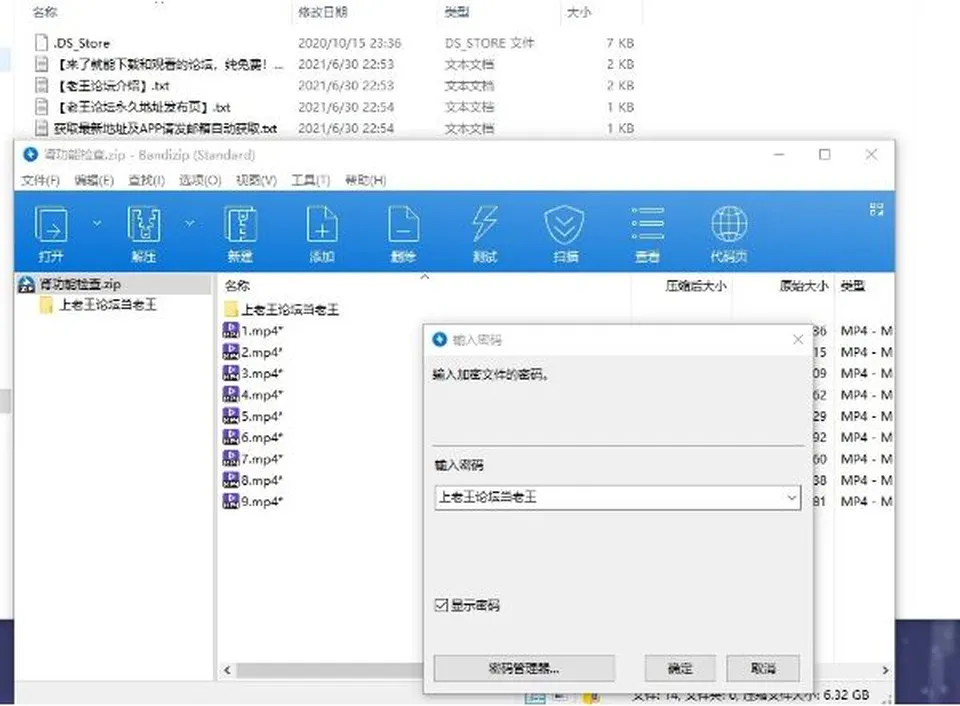Screen dimensions: 960x706
Task: Toggle the 显示密码 (show password) checkbox
Action: click(441, 605)
